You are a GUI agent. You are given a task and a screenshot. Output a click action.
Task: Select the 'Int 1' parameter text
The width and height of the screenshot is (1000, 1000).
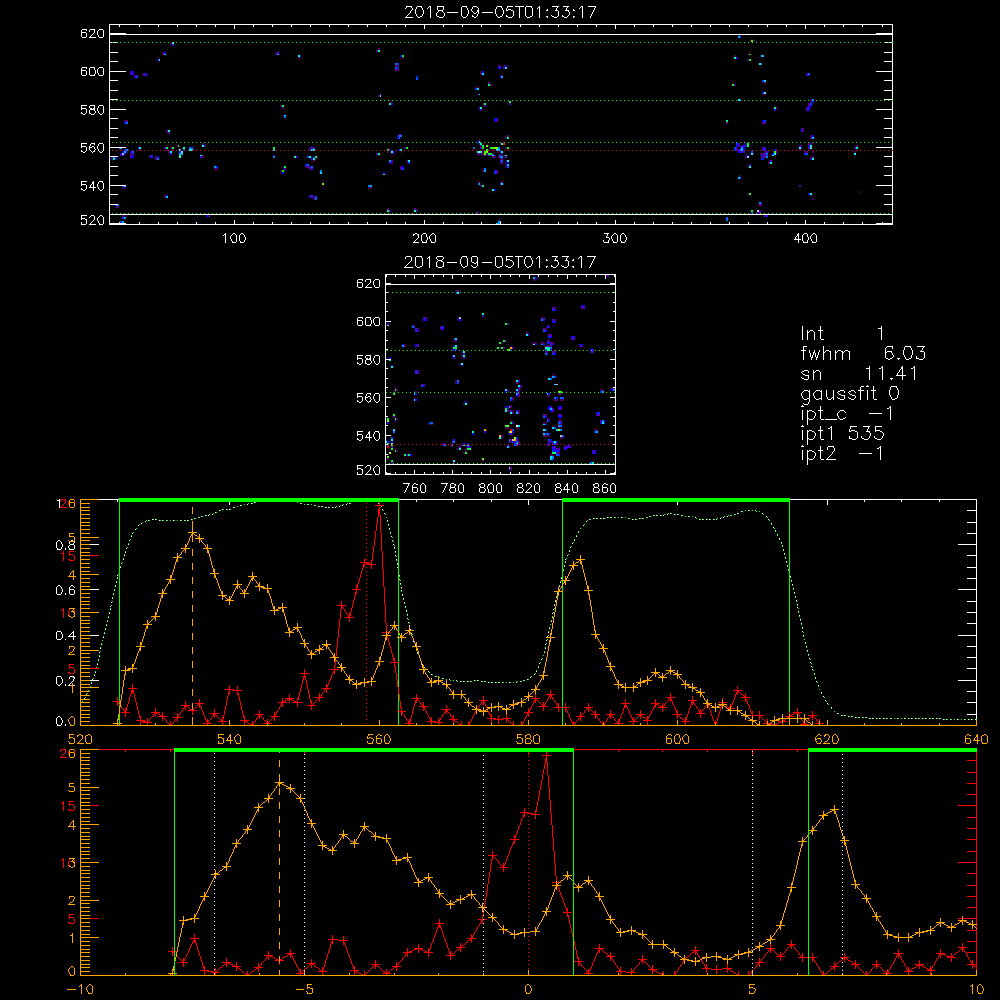[x=842, y=334]
